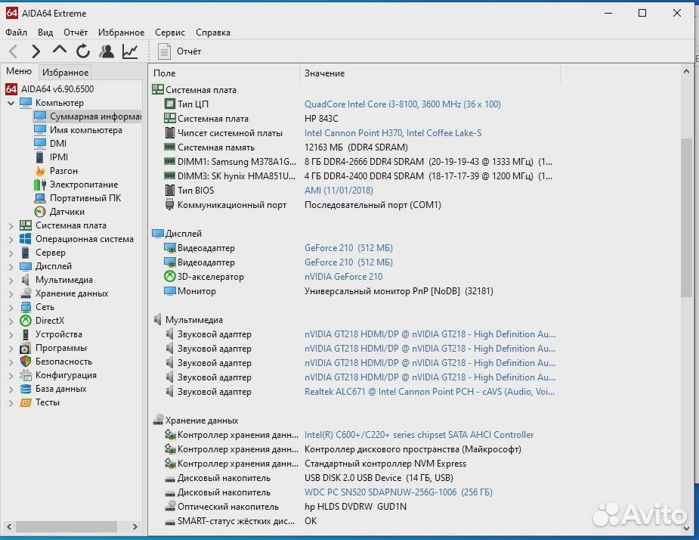Open Электропитание via its battery plug icon
This screenshot has height=540, width=699.
(40, 184)
